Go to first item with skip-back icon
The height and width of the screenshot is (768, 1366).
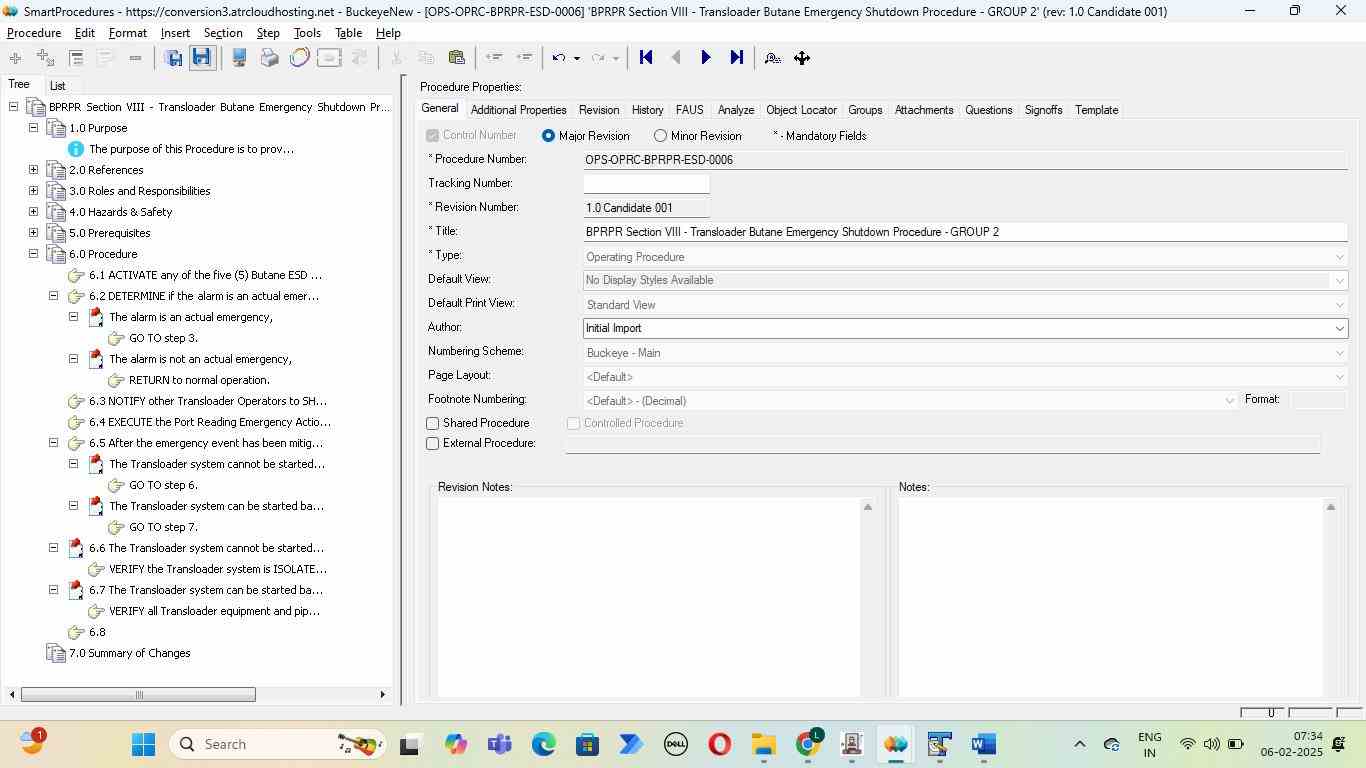coord(646,58)
